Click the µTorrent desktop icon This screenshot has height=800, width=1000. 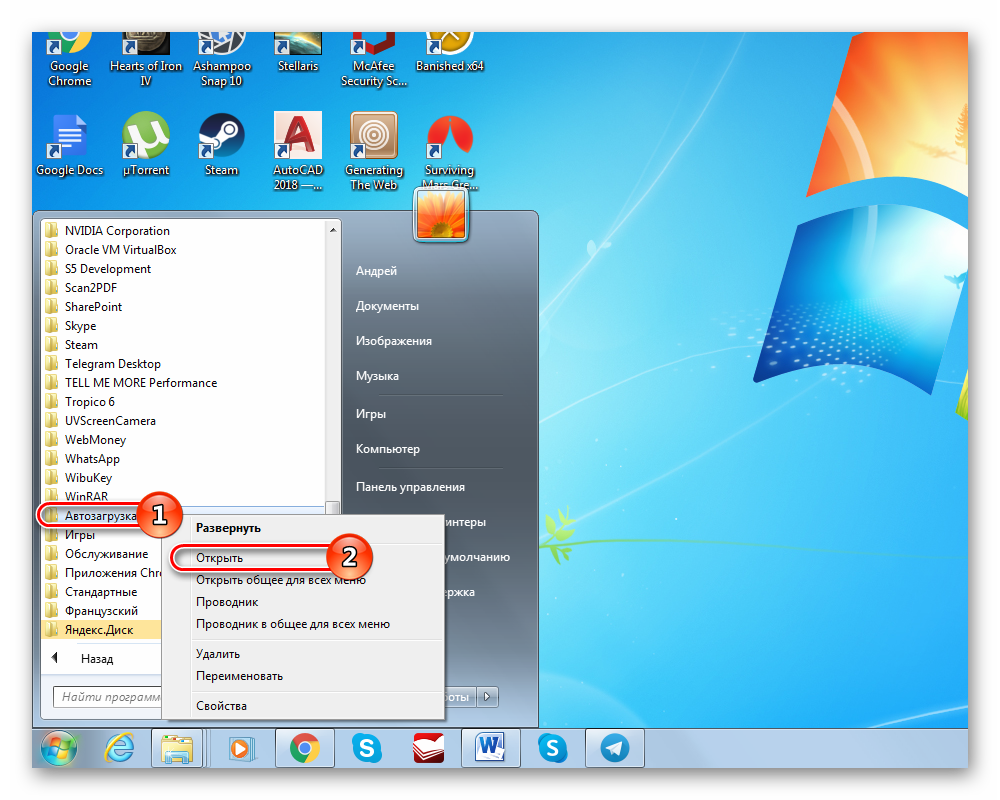(x=145, y=138)
